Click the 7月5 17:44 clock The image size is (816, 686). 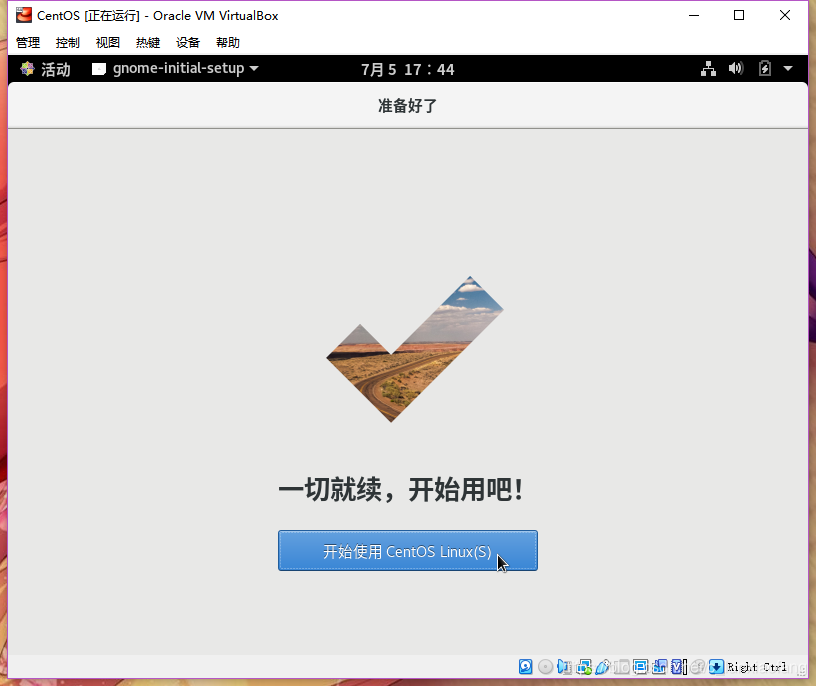coord(407,69)
